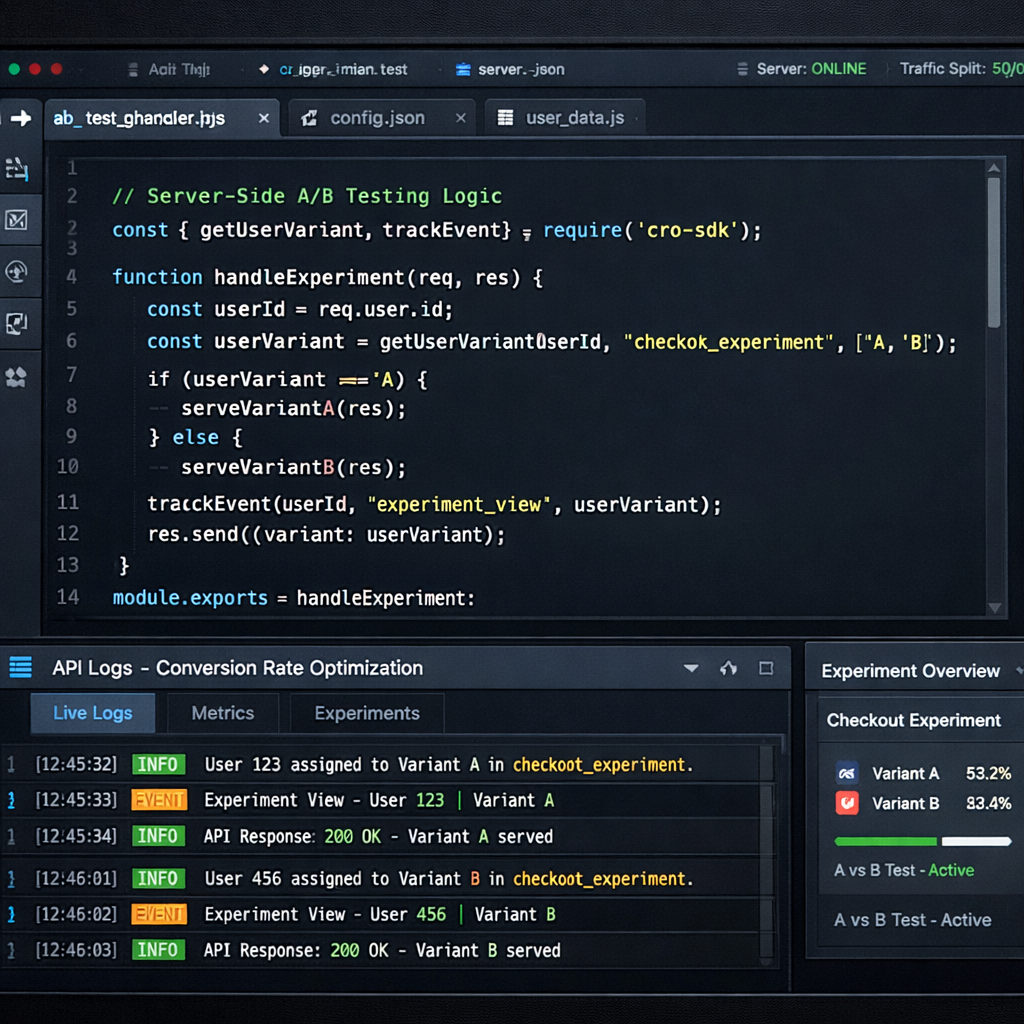Image resolution: width=1024 pixels, height=1024 pixels.
Task: Click serveVariantB(res) on line 10
Action: pos(293,468)
